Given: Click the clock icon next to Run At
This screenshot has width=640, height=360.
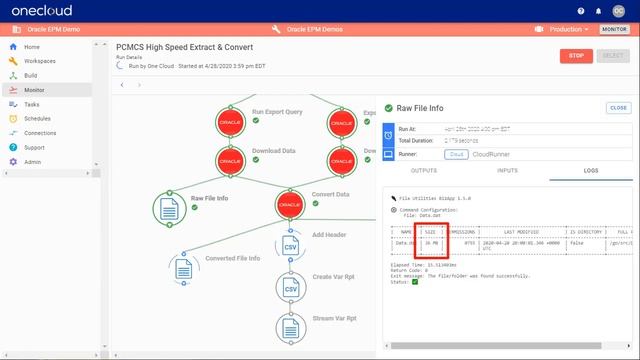Looking at the screenshot, I should [388, 135].
